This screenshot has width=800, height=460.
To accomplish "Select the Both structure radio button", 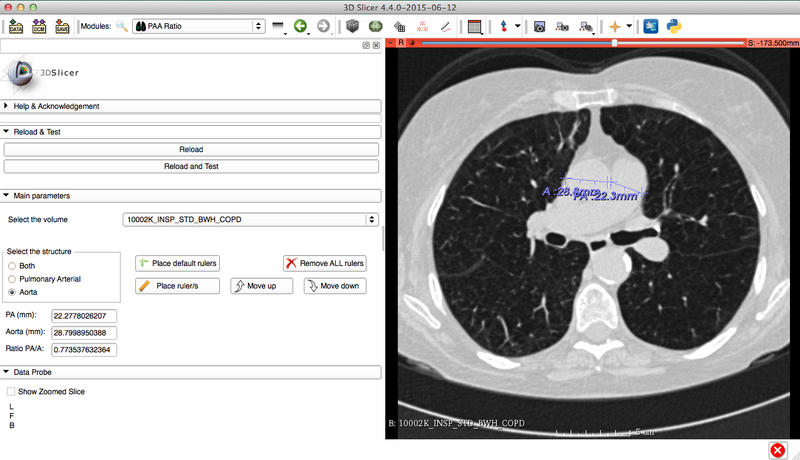I will click(12, 265).
